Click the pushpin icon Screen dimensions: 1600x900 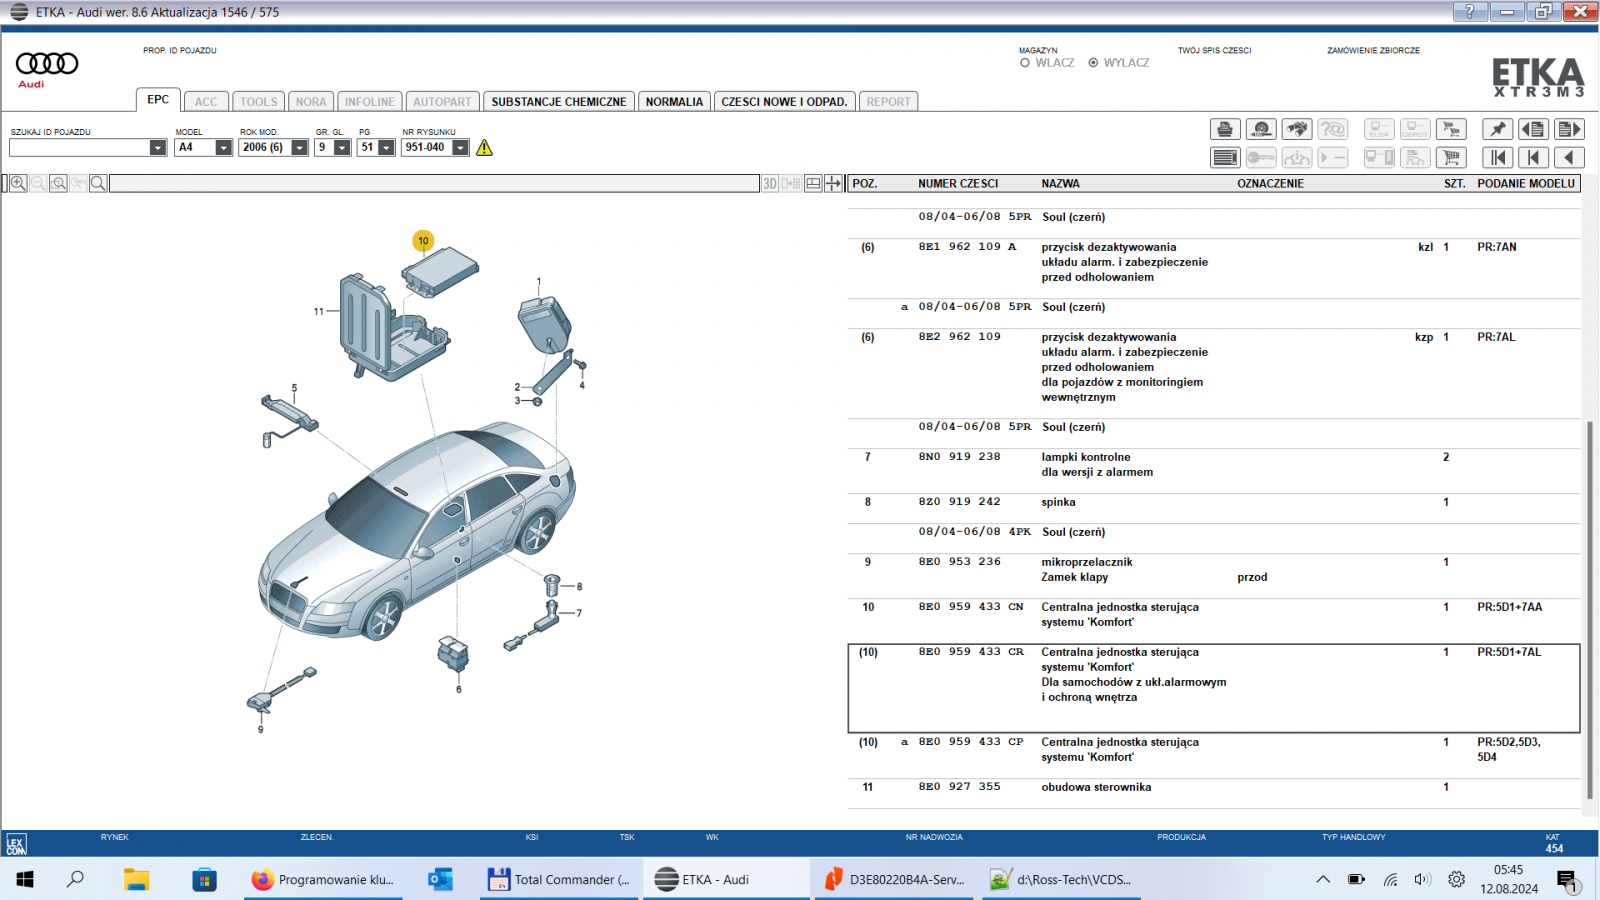(1497, 129)
